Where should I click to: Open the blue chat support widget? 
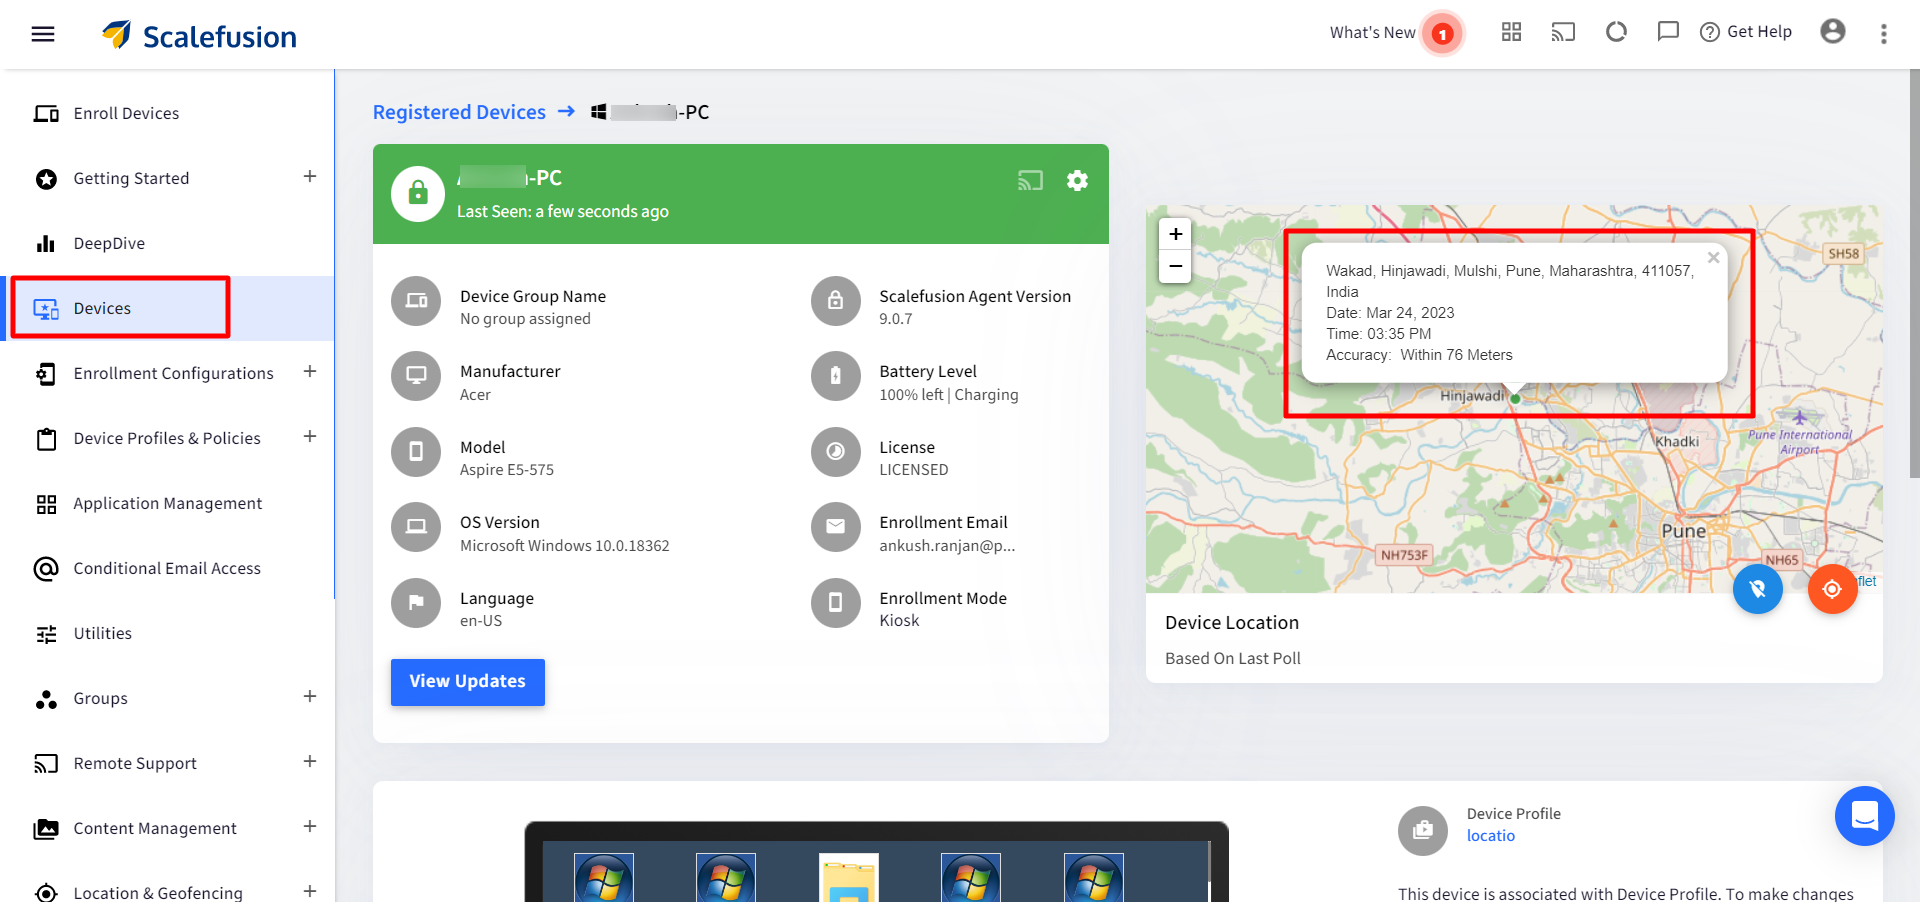pyautogui.click(x=1865, y=816)
